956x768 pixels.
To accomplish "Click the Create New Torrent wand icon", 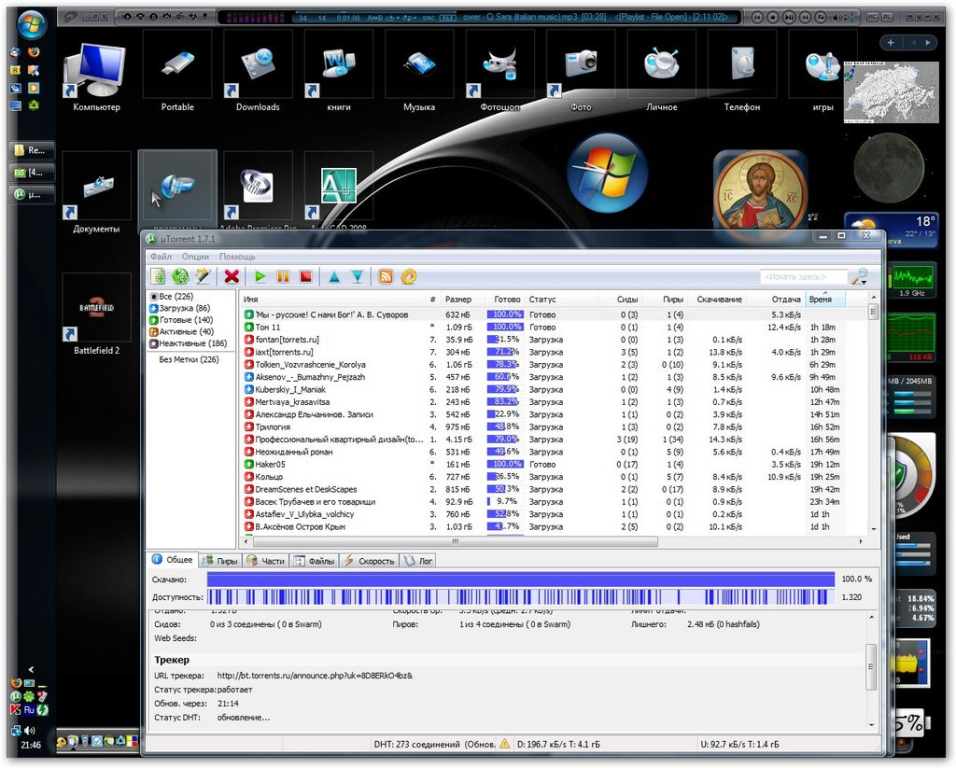I will 203,276.
